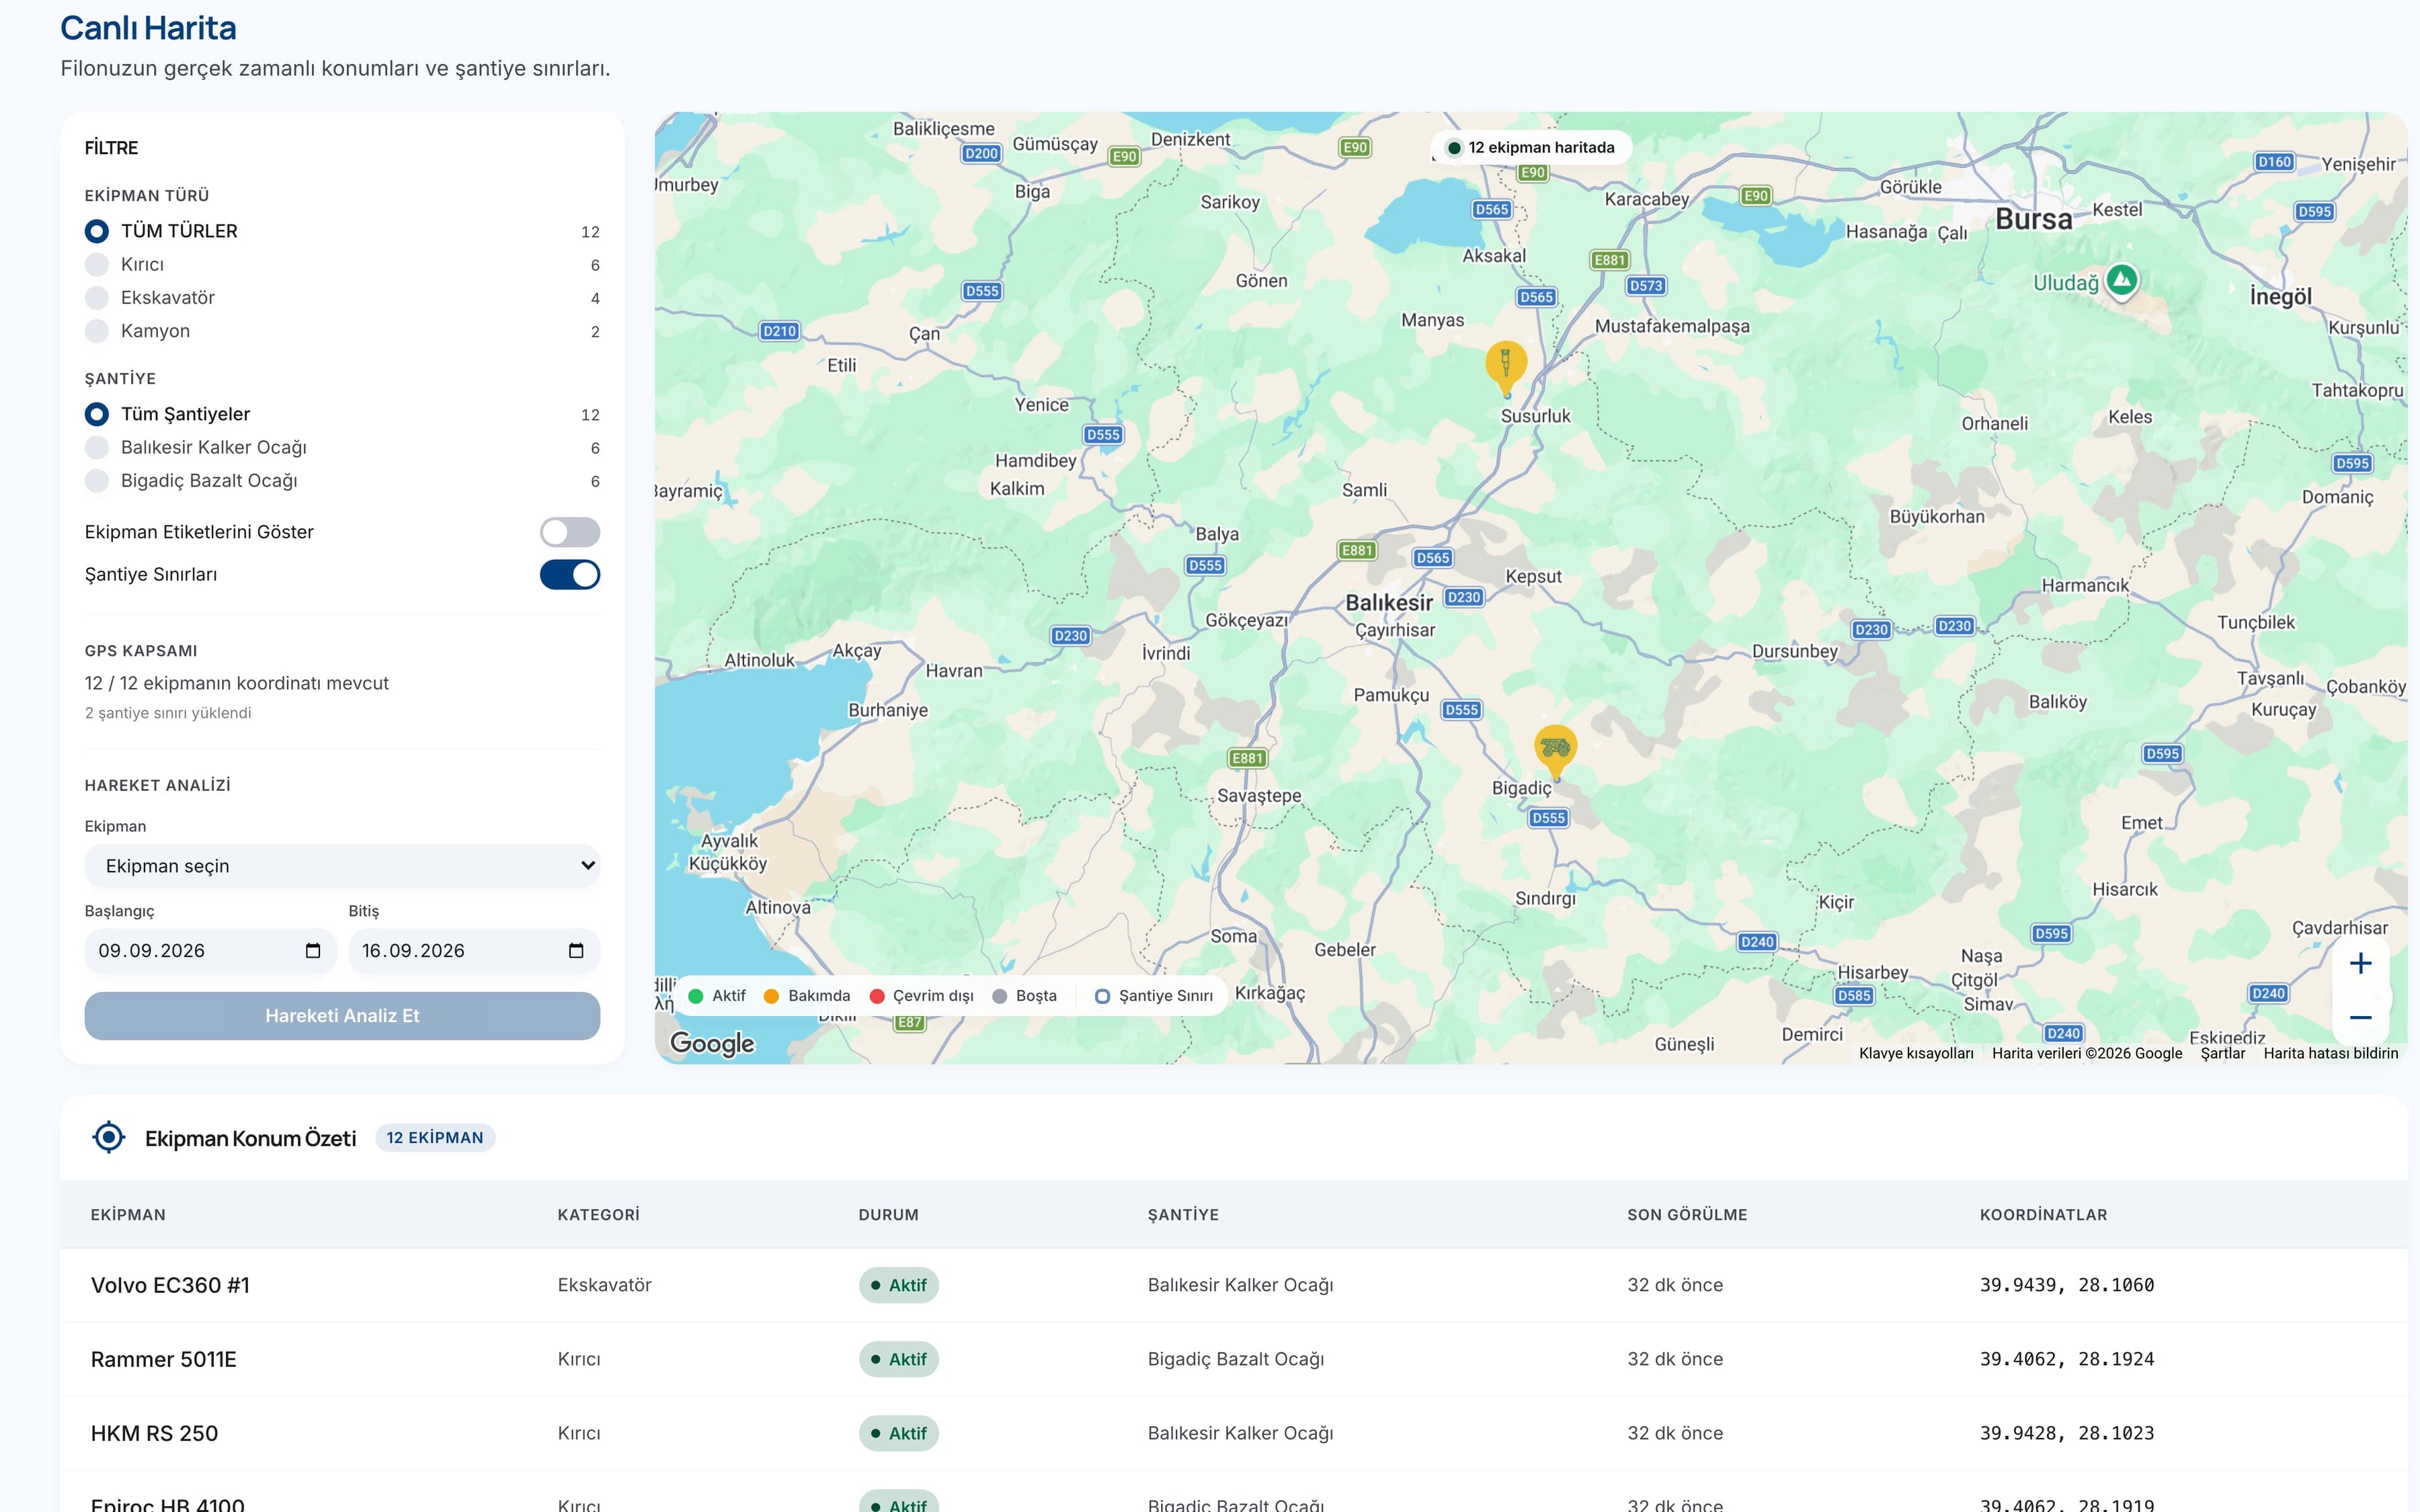Zoom in the map with plus button
This screenshot has width=2420, height=1512.
pyautogui.click(x=2360, y=963)
